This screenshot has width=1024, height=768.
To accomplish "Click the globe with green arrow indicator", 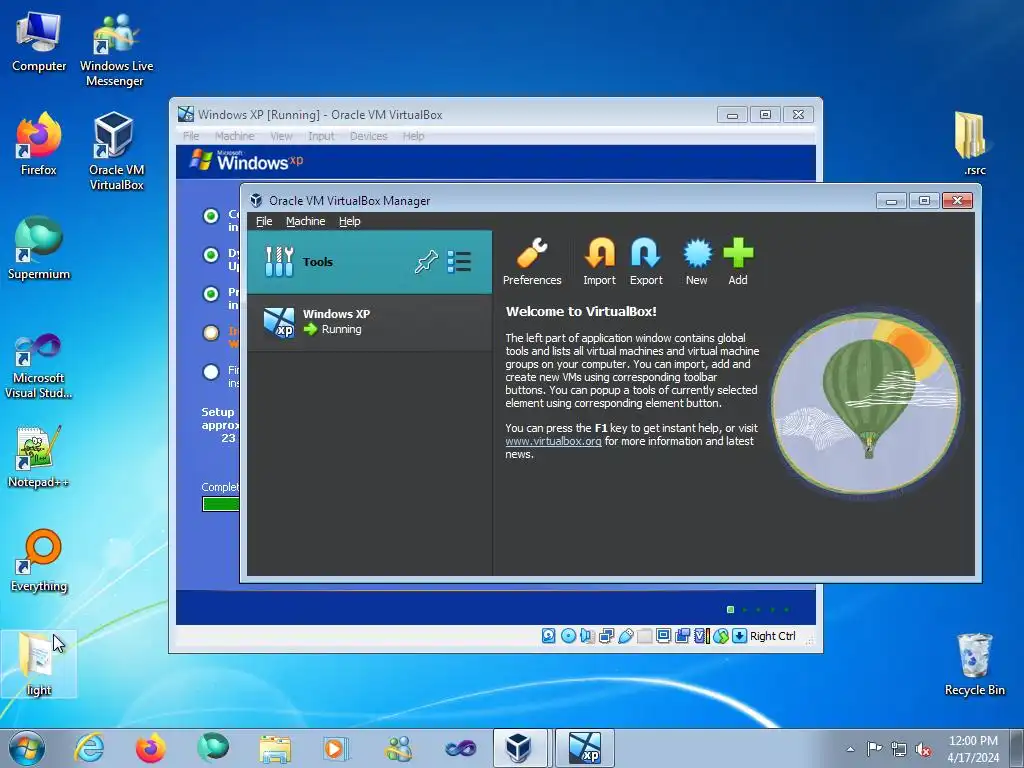I will (720, 635).
